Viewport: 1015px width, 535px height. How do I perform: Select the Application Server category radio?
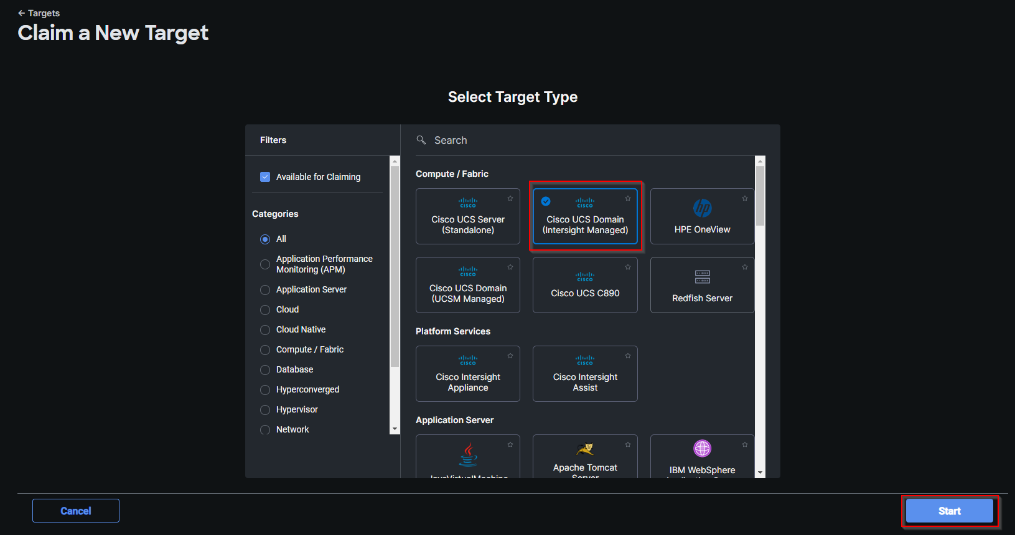[x=265, y=290]
